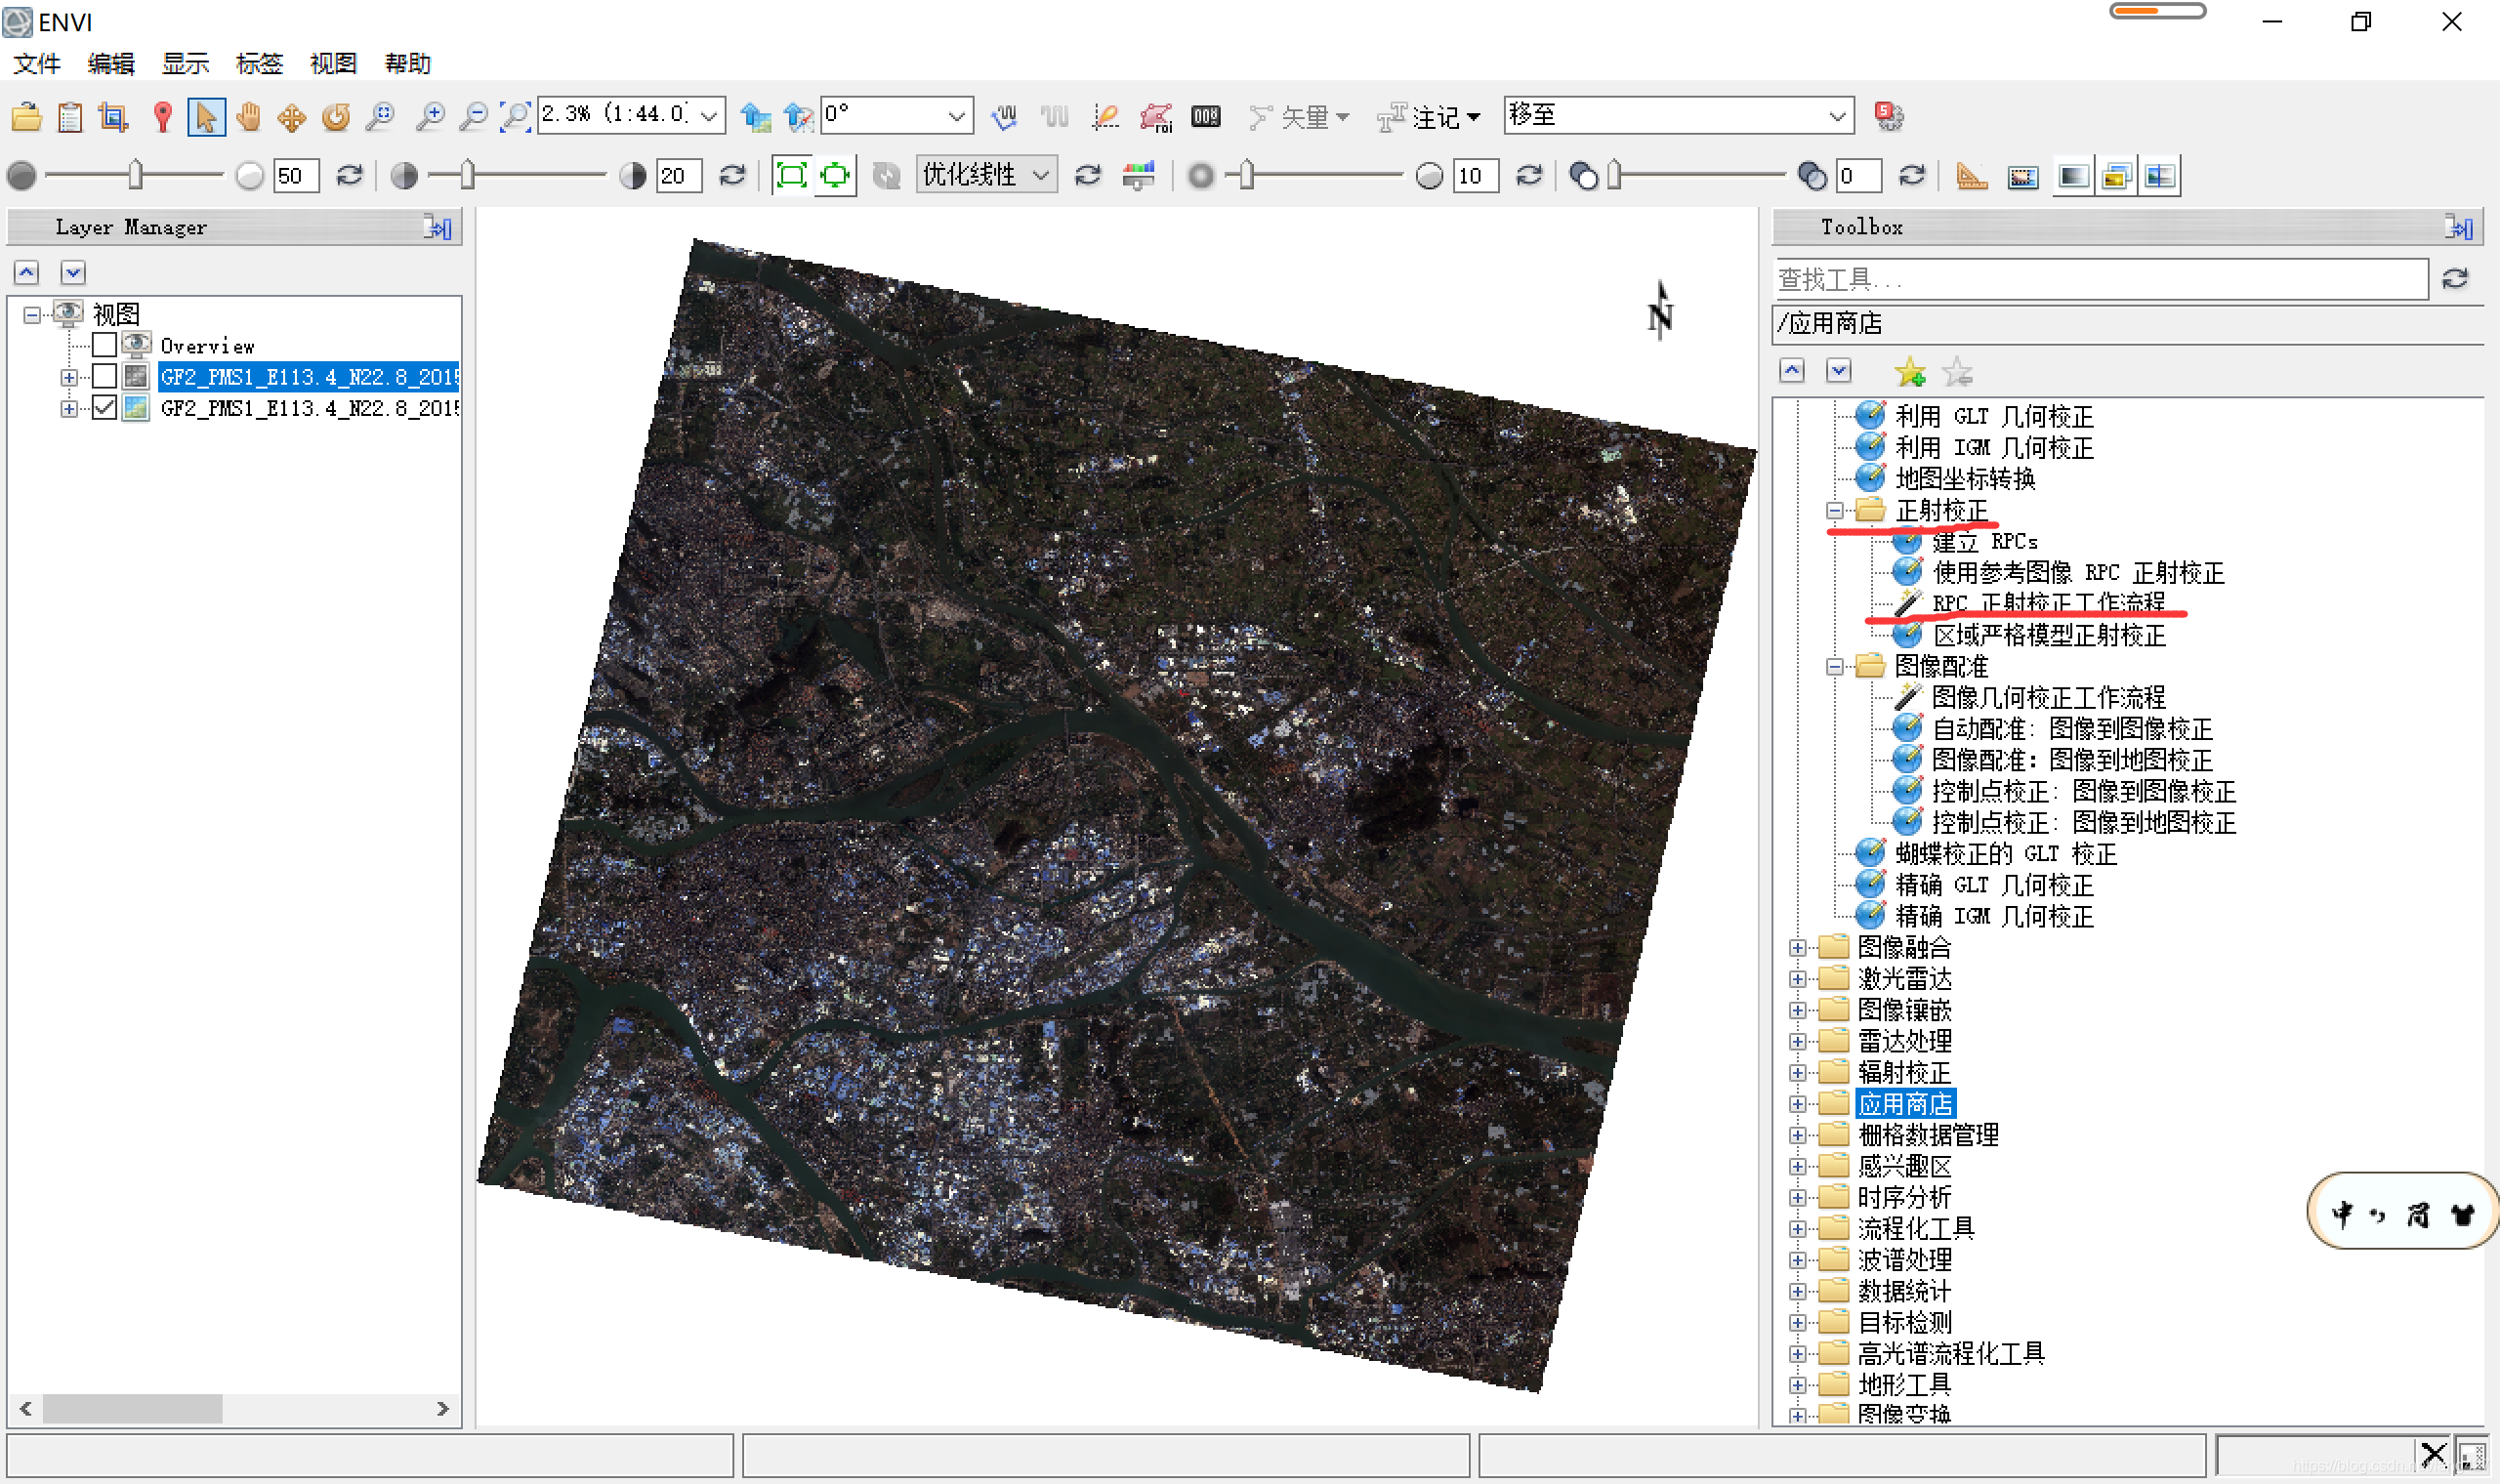2500x1484 pixels.
Task: Open 建立 RPCs tool
Action: click(x=1984, y=542)
